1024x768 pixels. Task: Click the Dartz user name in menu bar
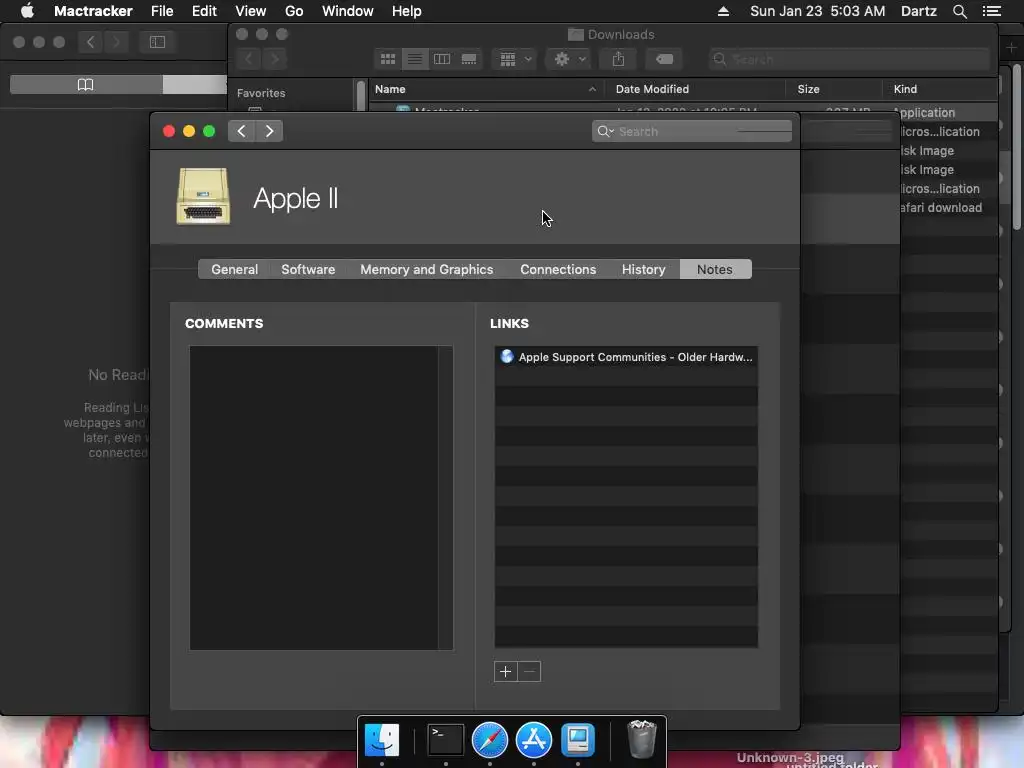tap(918, 11)
